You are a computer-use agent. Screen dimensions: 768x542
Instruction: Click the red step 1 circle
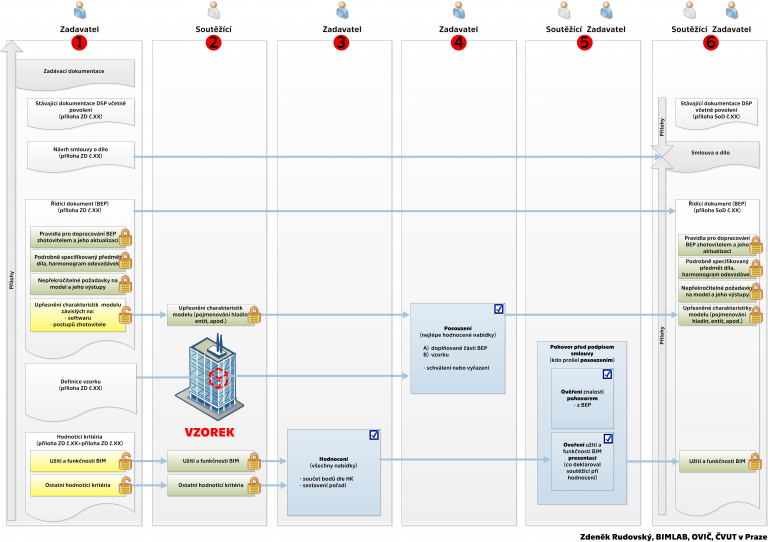79,43
